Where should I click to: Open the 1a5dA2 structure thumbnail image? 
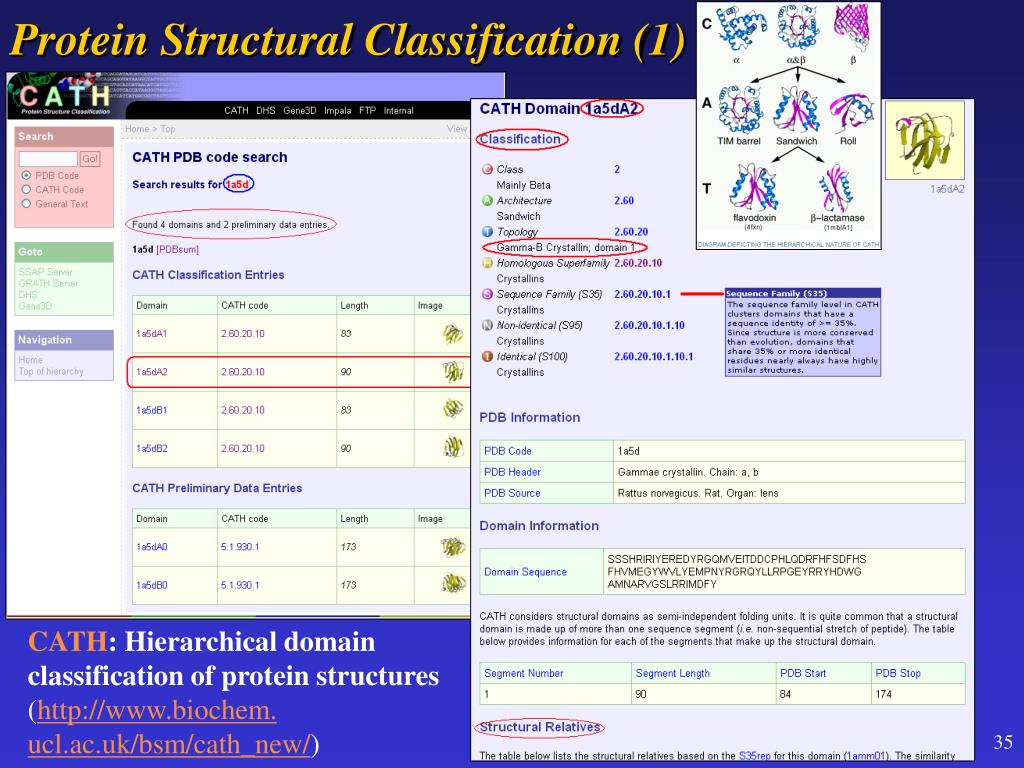pyautogui.click(x=925, y=140)
